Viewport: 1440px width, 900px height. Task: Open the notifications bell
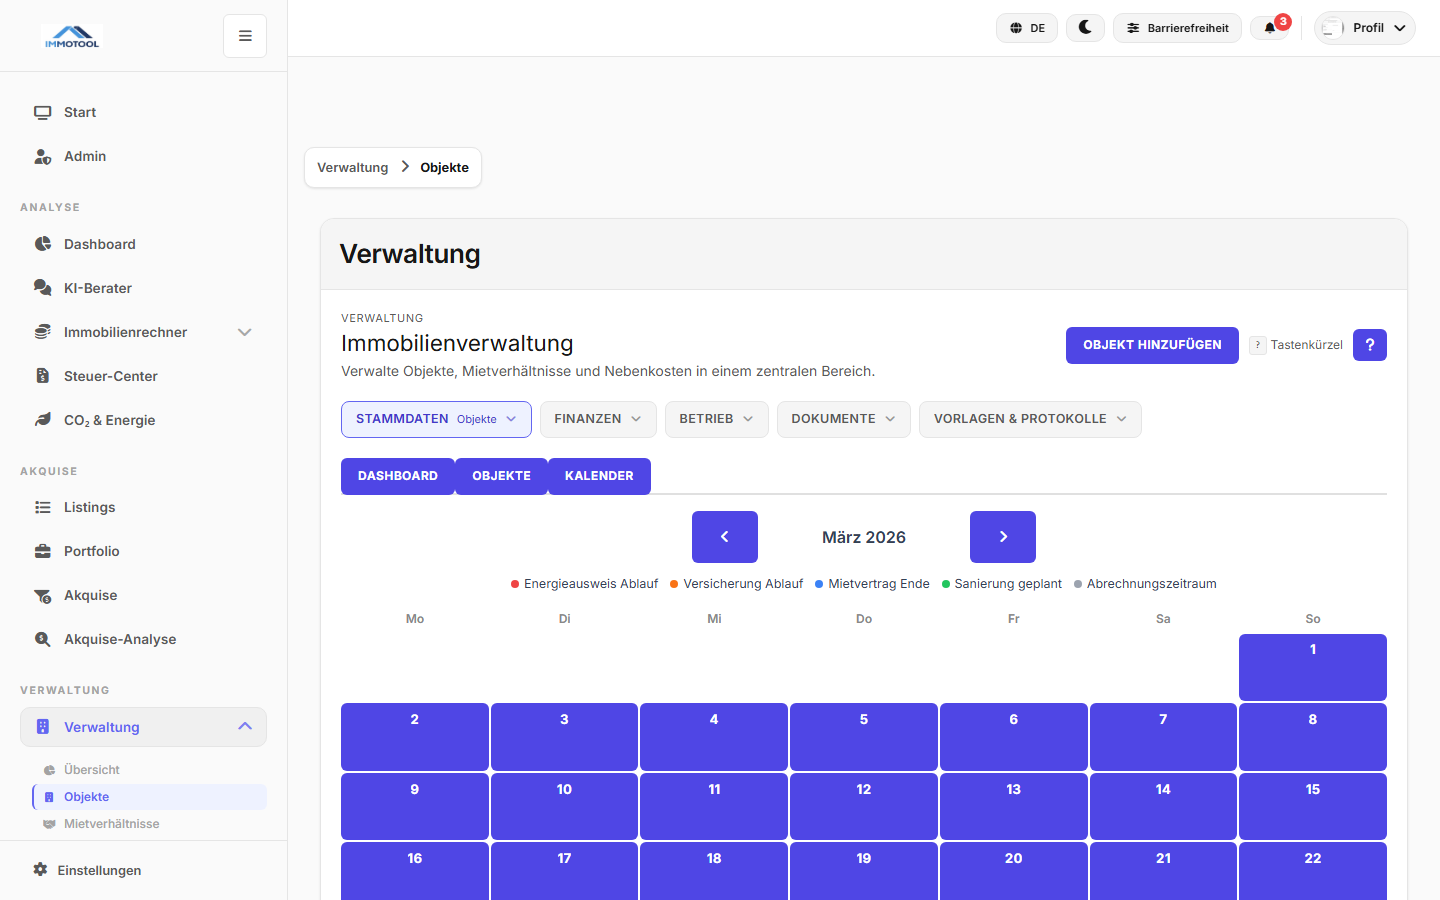tap(1270, 28)
